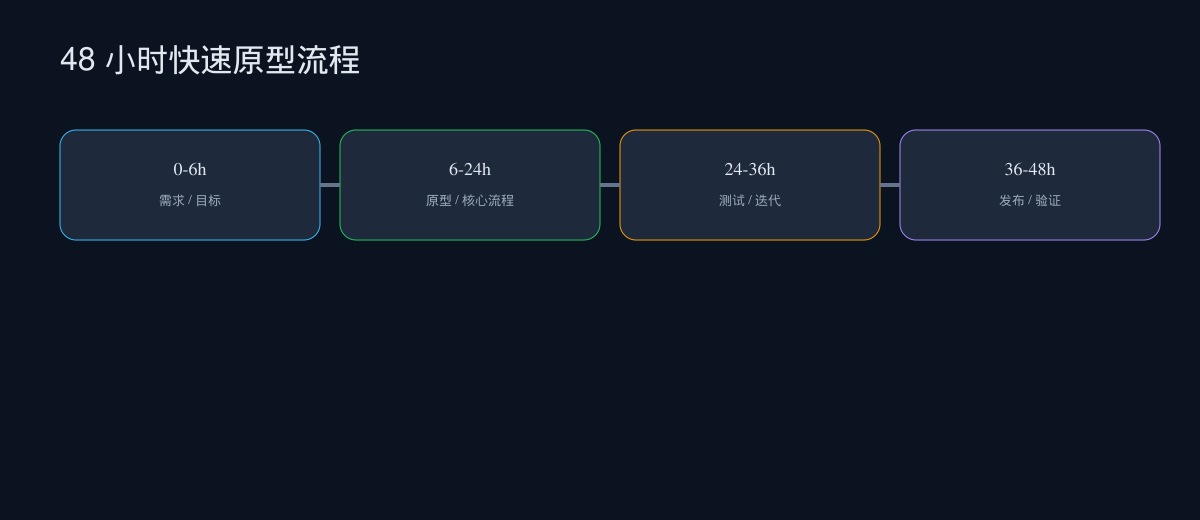Click the 发布 text in purple card

pos(1012,201)
